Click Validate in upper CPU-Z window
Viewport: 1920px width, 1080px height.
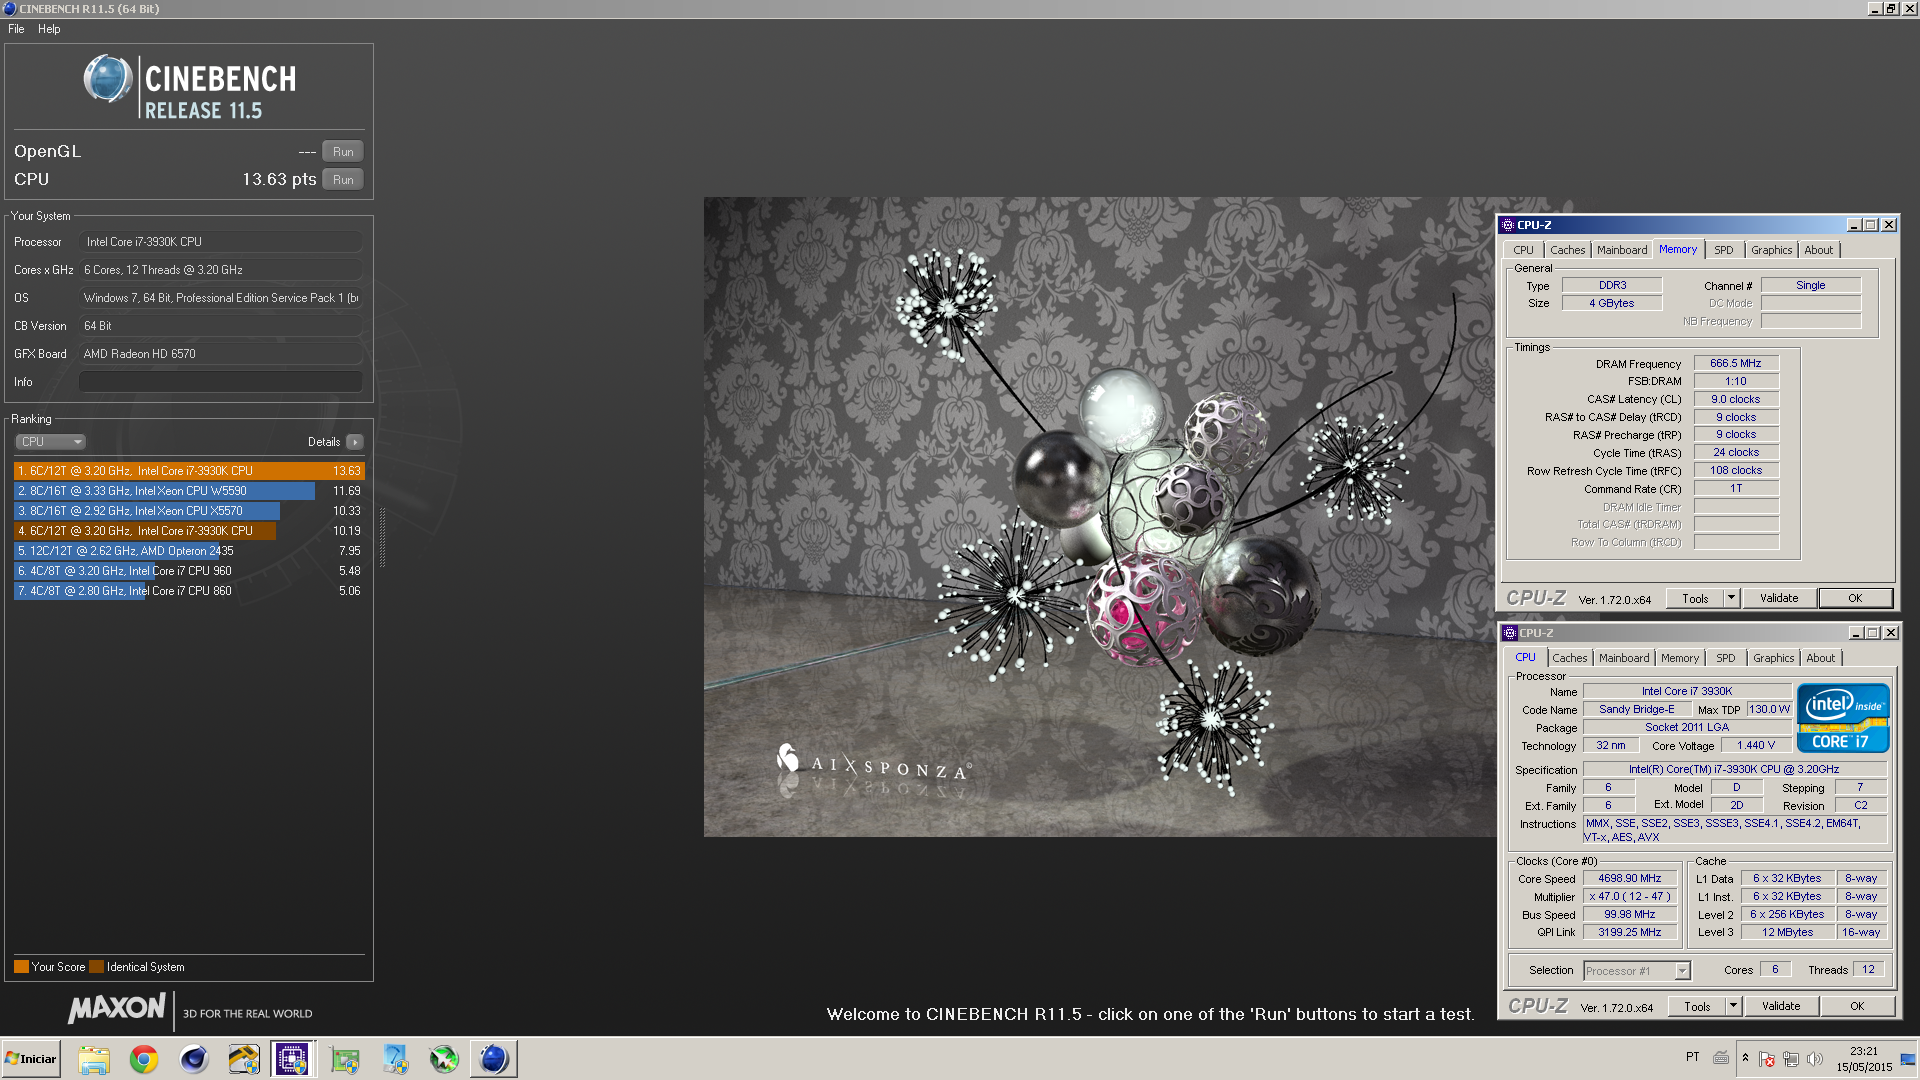[x=1779, y=598]
